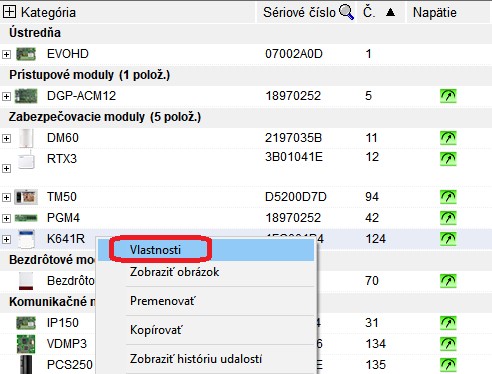Viewport: 492px width, 374px height.
Task: Click the DGP-ACM12 module icon
Action: click(x=26, y=96)
